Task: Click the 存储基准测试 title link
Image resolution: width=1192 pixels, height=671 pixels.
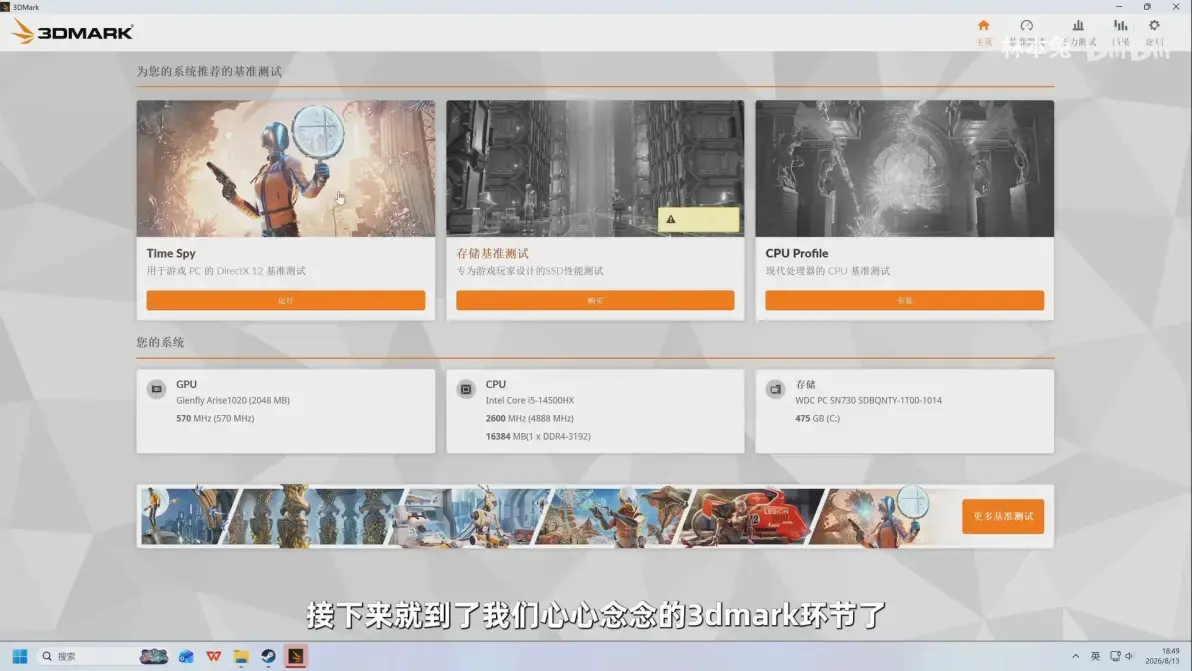Action: coord(493,253)
